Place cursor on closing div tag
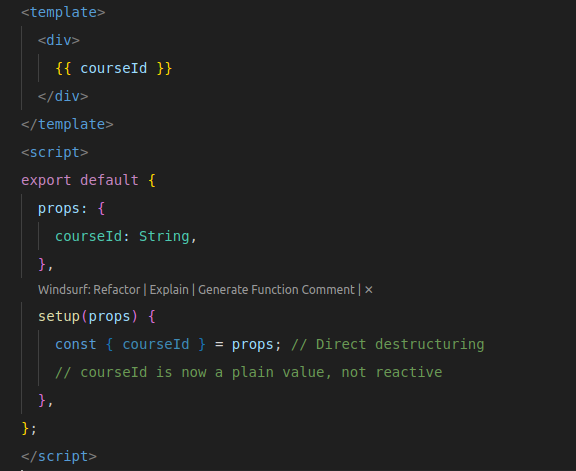This screenshot has height=471, width=576. [63, 96]
